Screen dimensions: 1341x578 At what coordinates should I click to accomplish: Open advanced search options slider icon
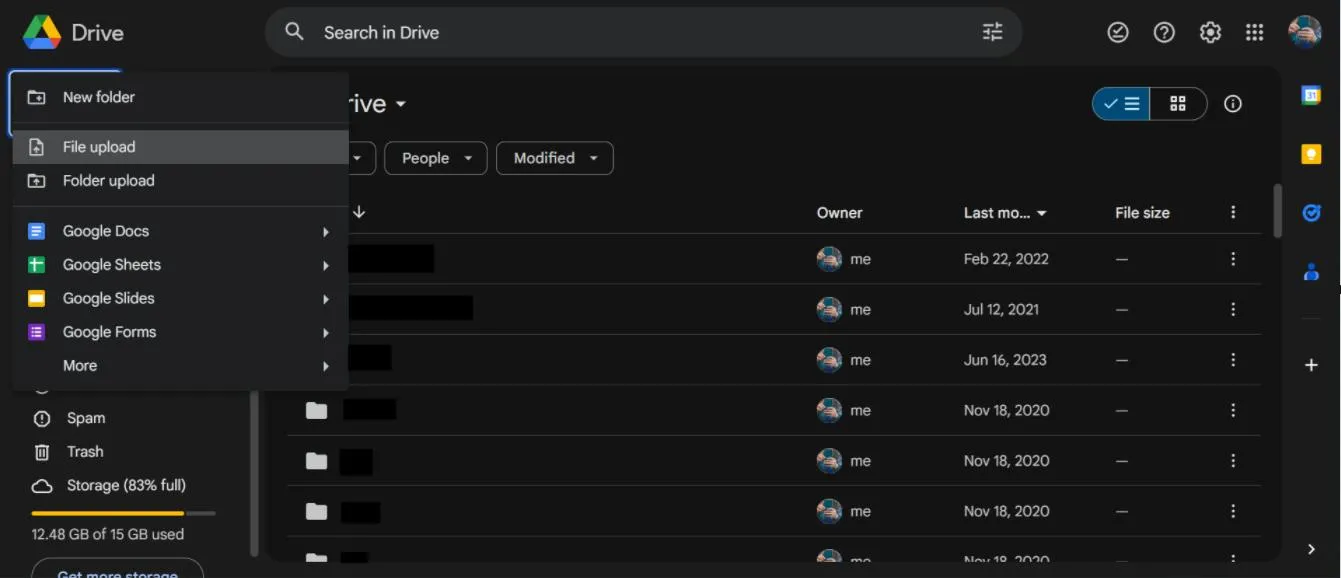pyautogui.click(x=992, y=32)
